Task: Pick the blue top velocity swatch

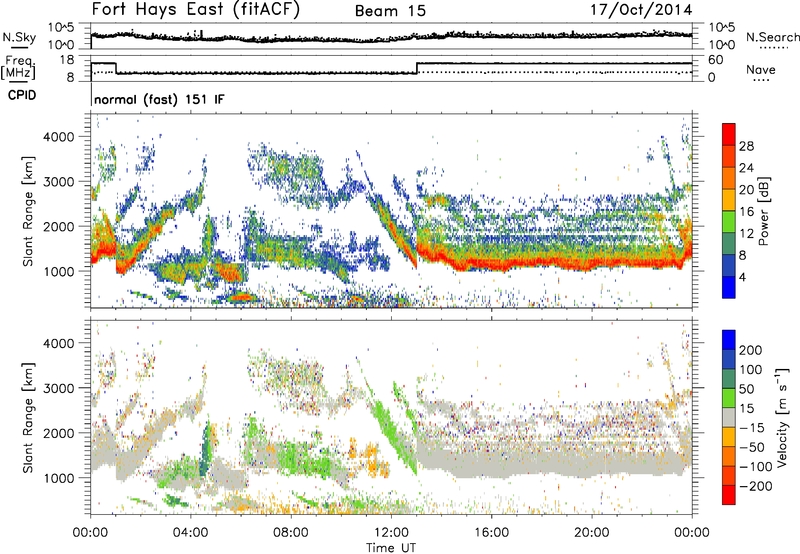Action: click(x=729, y=340)
